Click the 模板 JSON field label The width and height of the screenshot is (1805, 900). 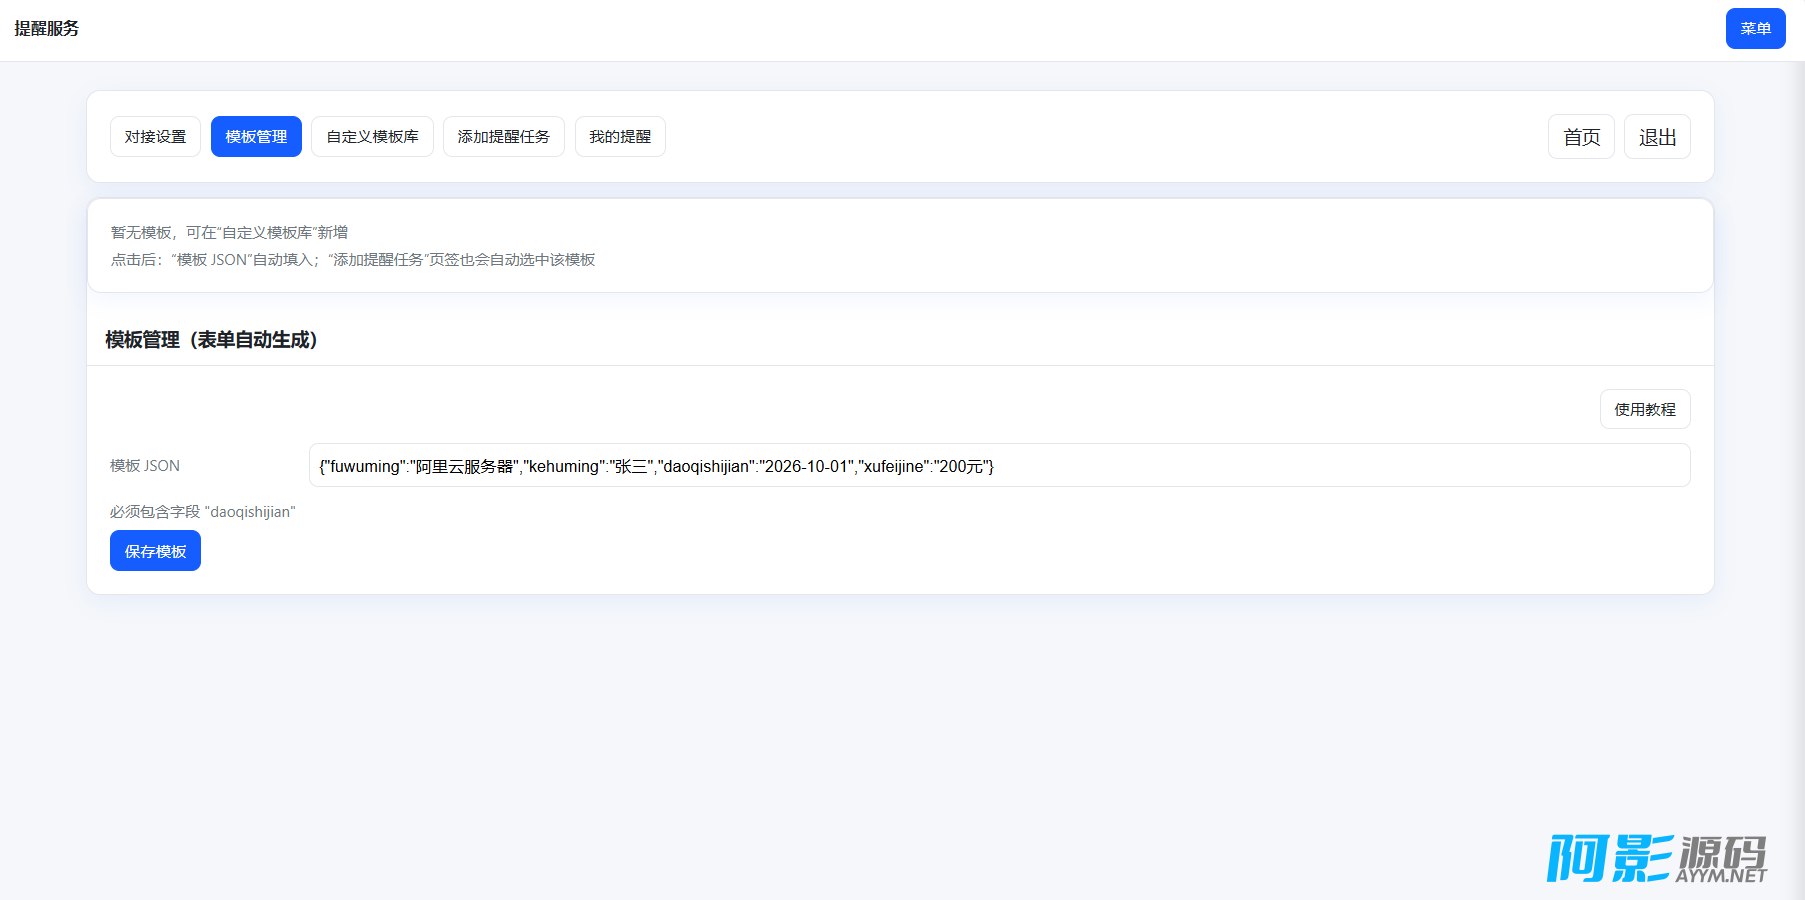pyautogui.click(x=145, y=466)
